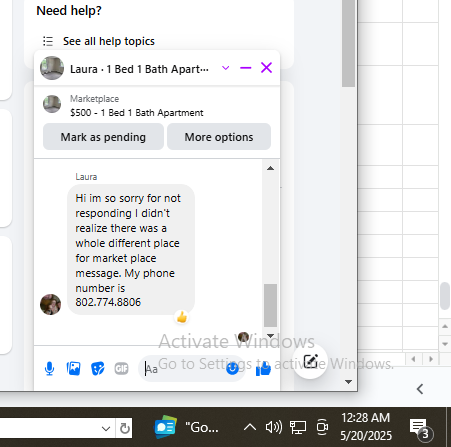Click the Need help? heading
This screenshot has width=451, height=447.
69,10
